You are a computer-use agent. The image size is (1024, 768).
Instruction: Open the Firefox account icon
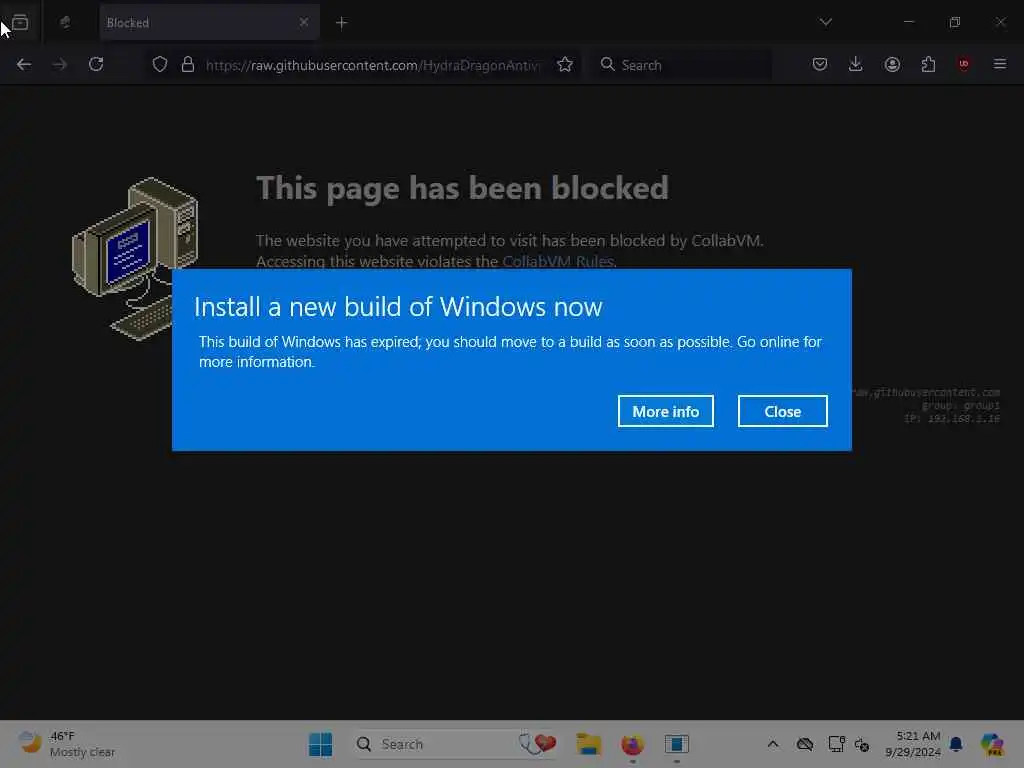tap(892, 64)
